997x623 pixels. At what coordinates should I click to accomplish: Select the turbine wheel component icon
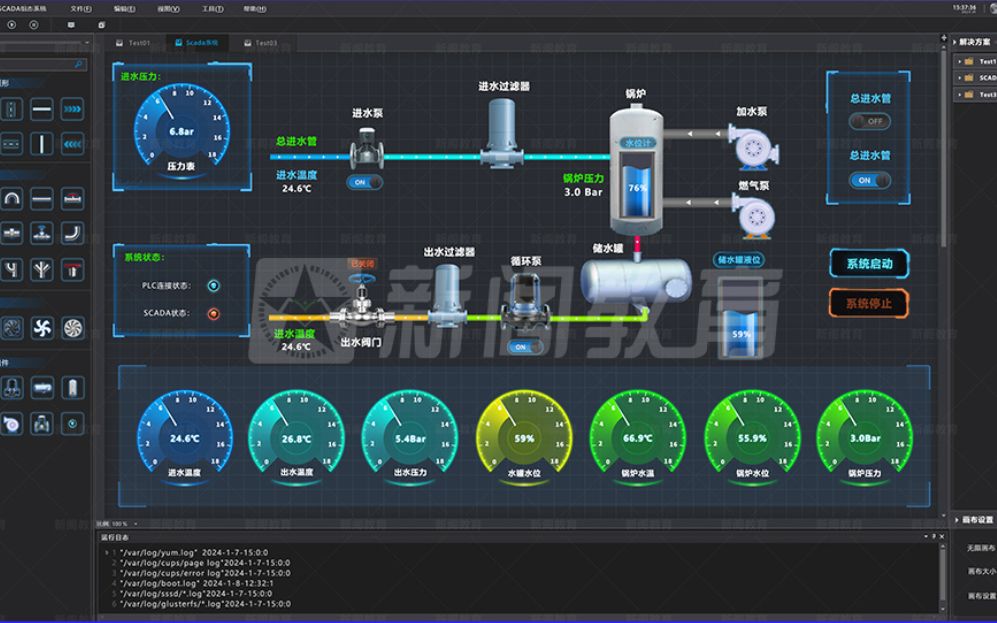click(x=72, y=327)
